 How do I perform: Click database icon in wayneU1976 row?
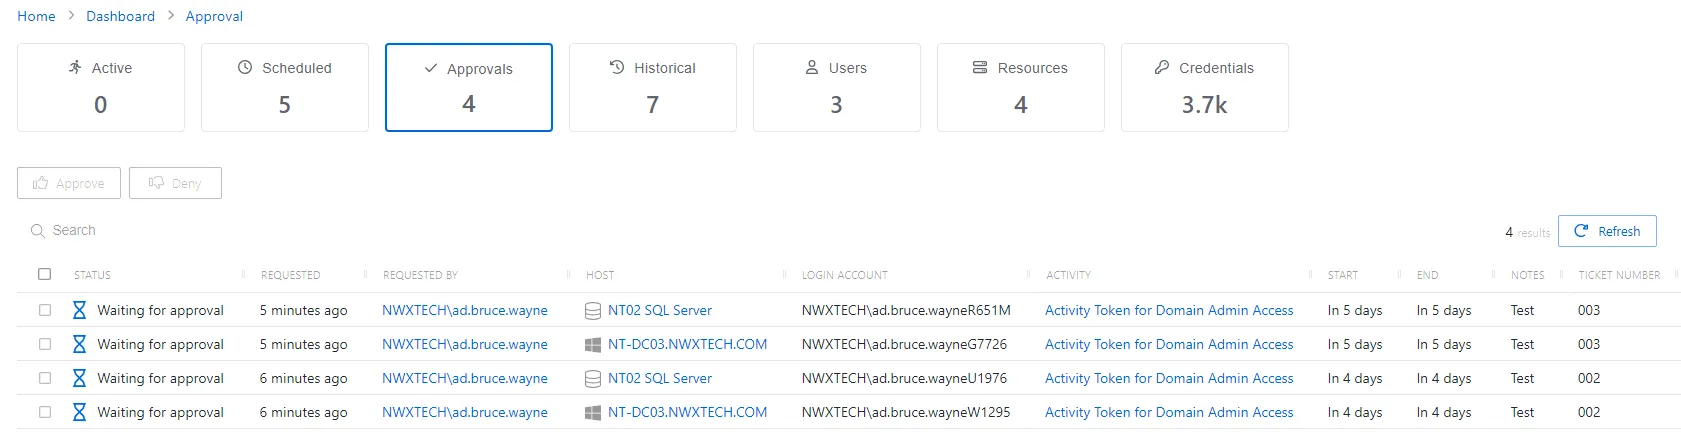(593, 379)
